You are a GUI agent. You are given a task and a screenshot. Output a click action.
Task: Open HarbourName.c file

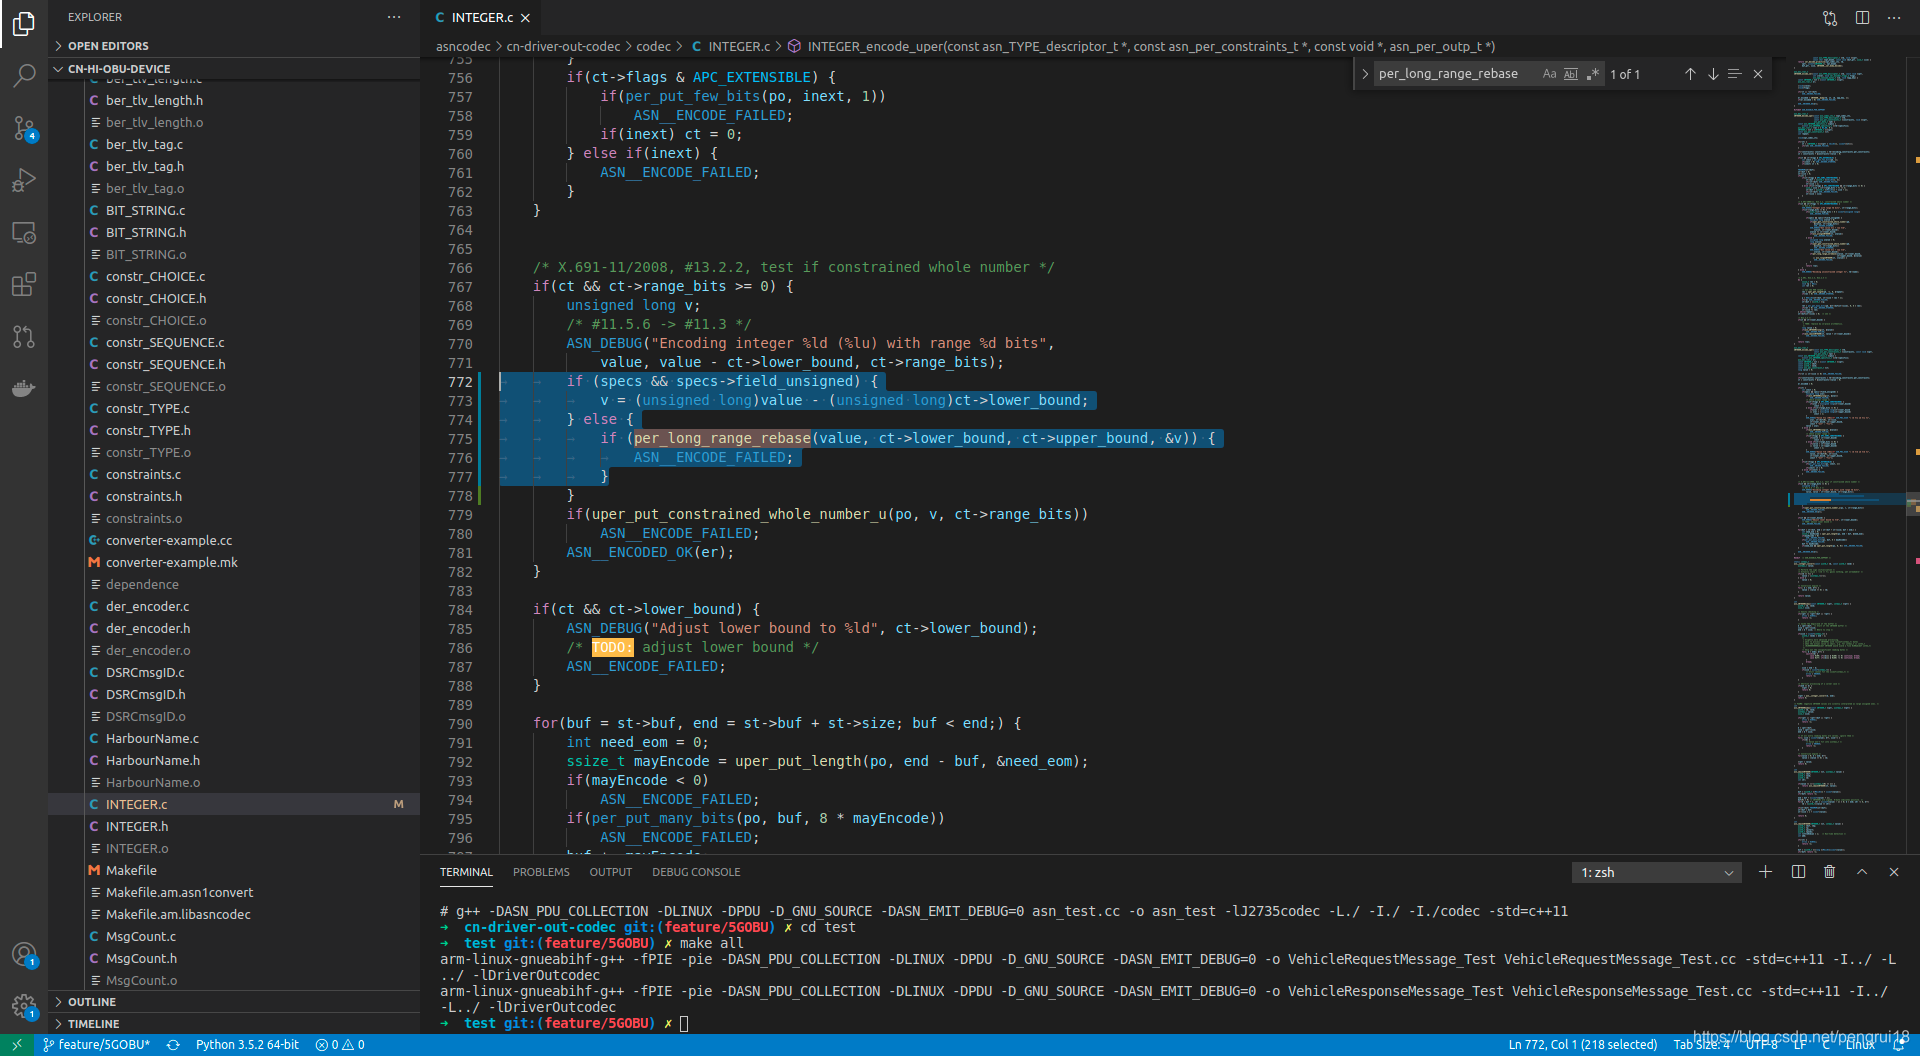tap(152, 738)
